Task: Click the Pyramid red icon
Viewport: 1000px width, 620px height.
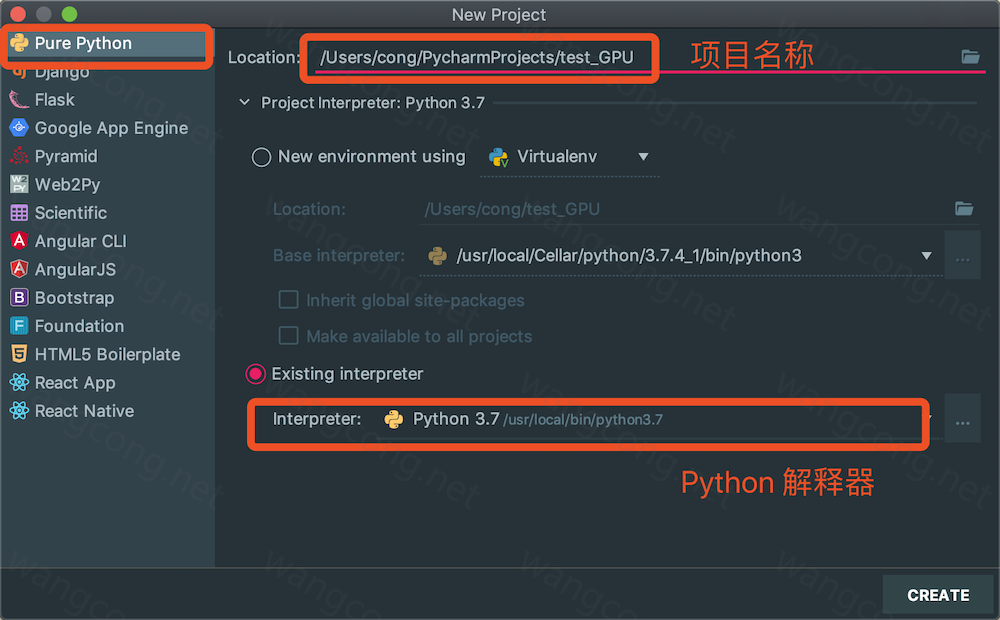Action: click(19, 156)
